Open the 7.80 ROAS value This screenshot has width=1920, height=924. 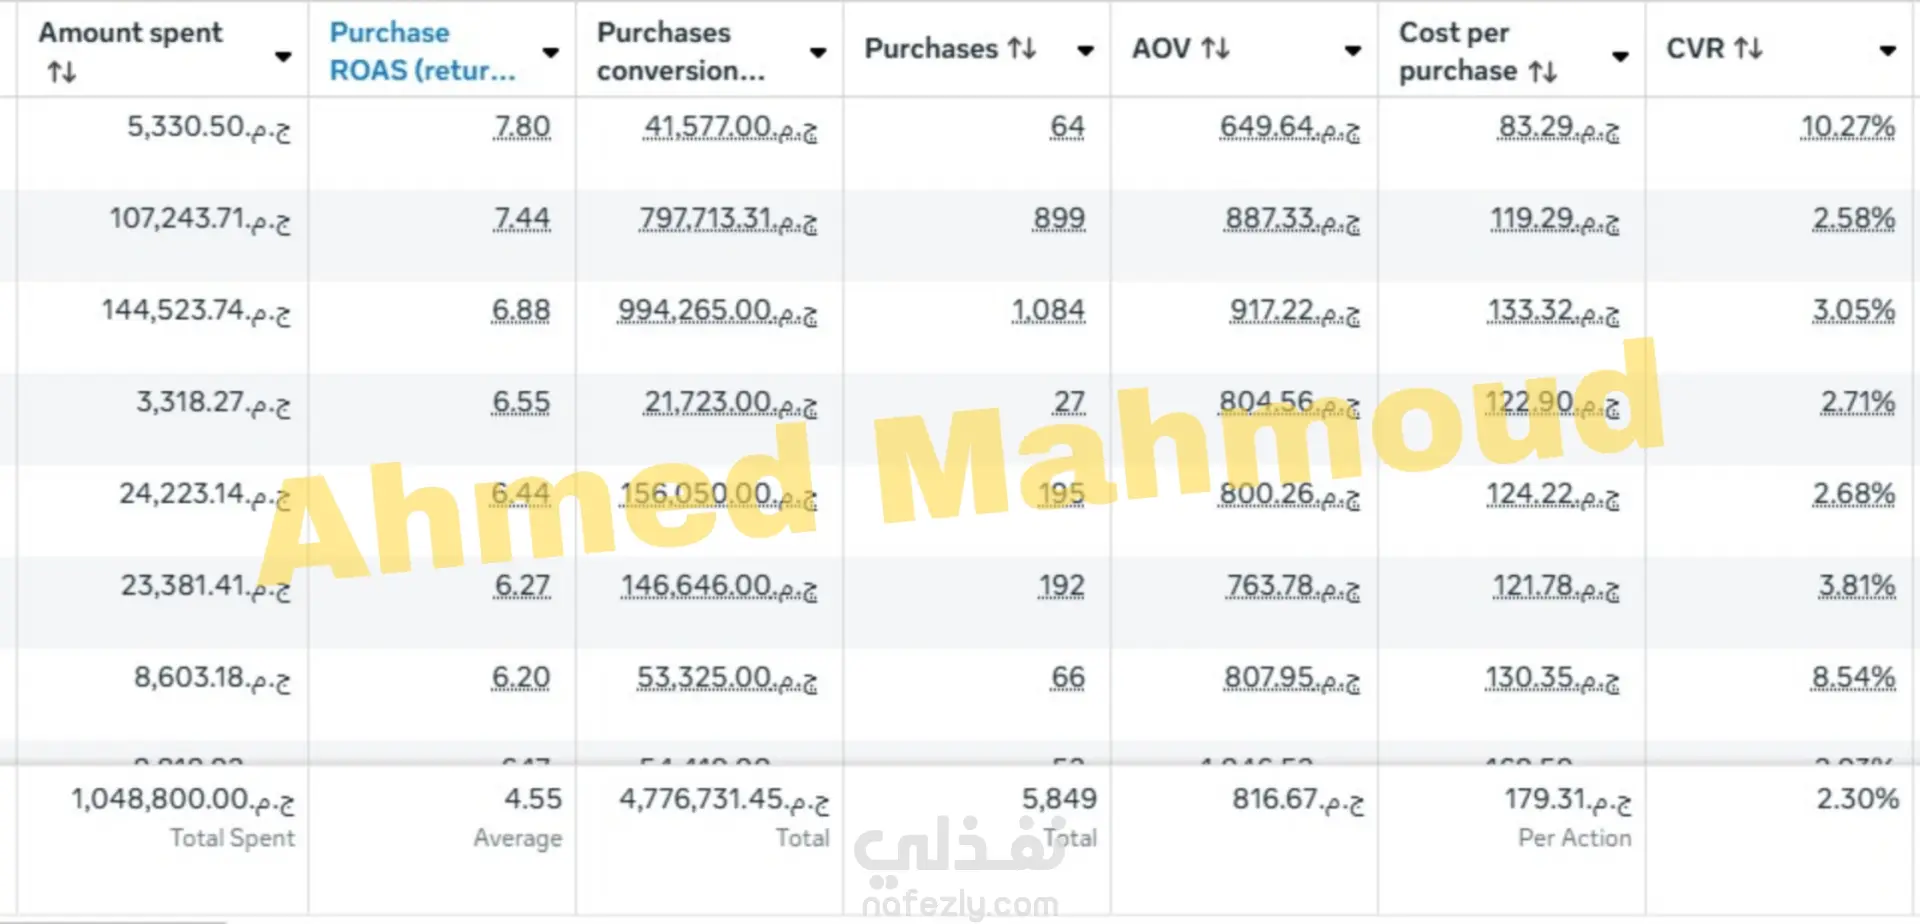[x=522, y=127]
